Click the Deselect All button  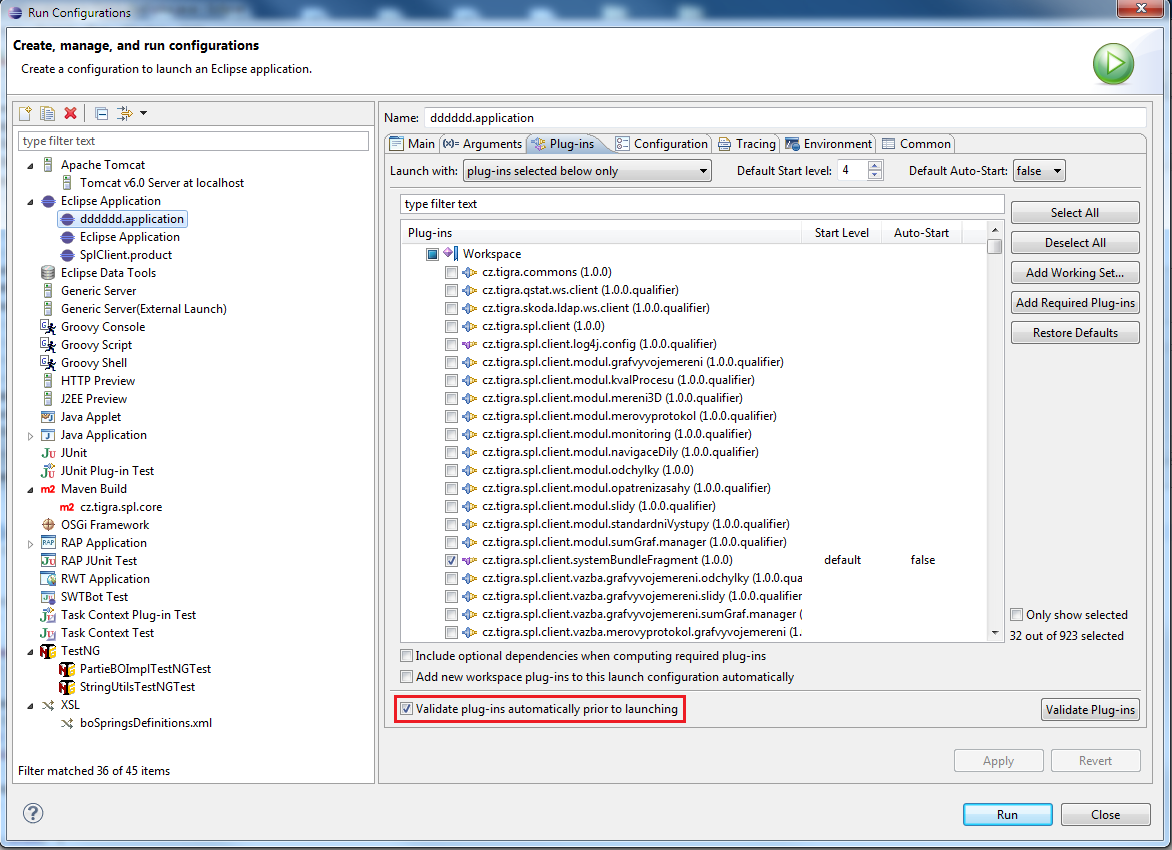tap(1075, 243)
